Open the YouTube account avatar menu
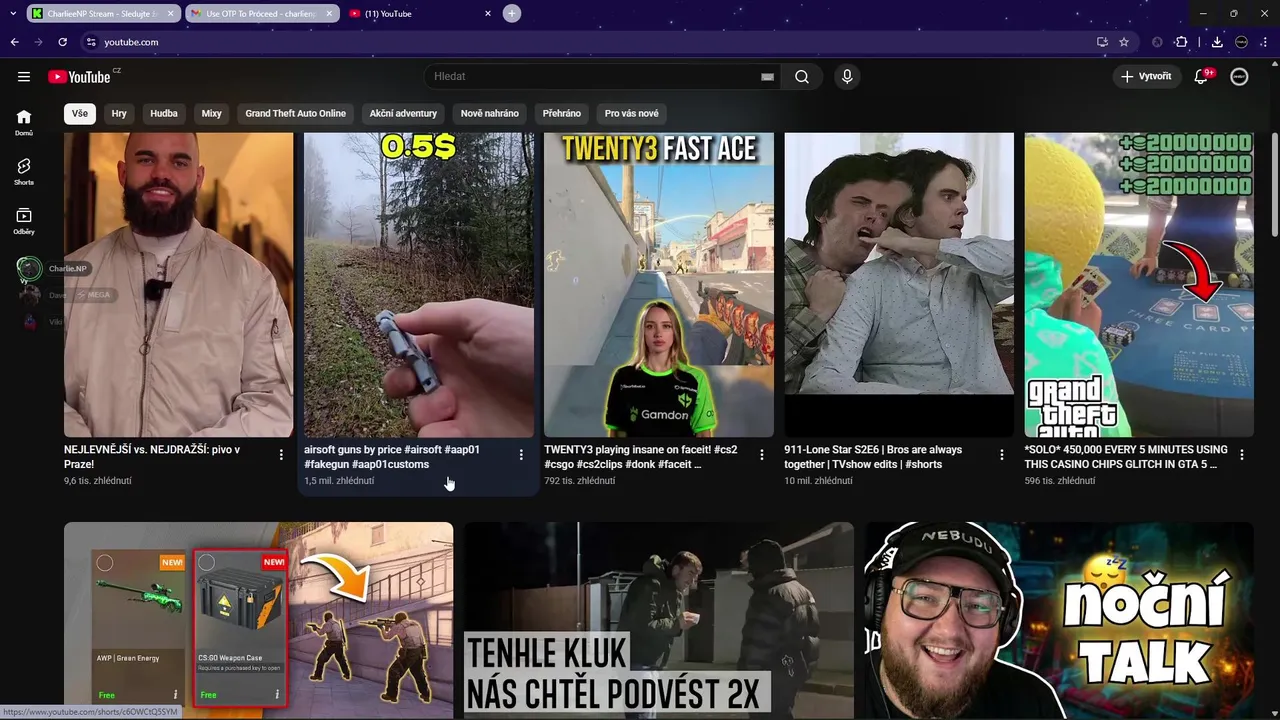1280x720 pixels. [x=1240, y=77]
